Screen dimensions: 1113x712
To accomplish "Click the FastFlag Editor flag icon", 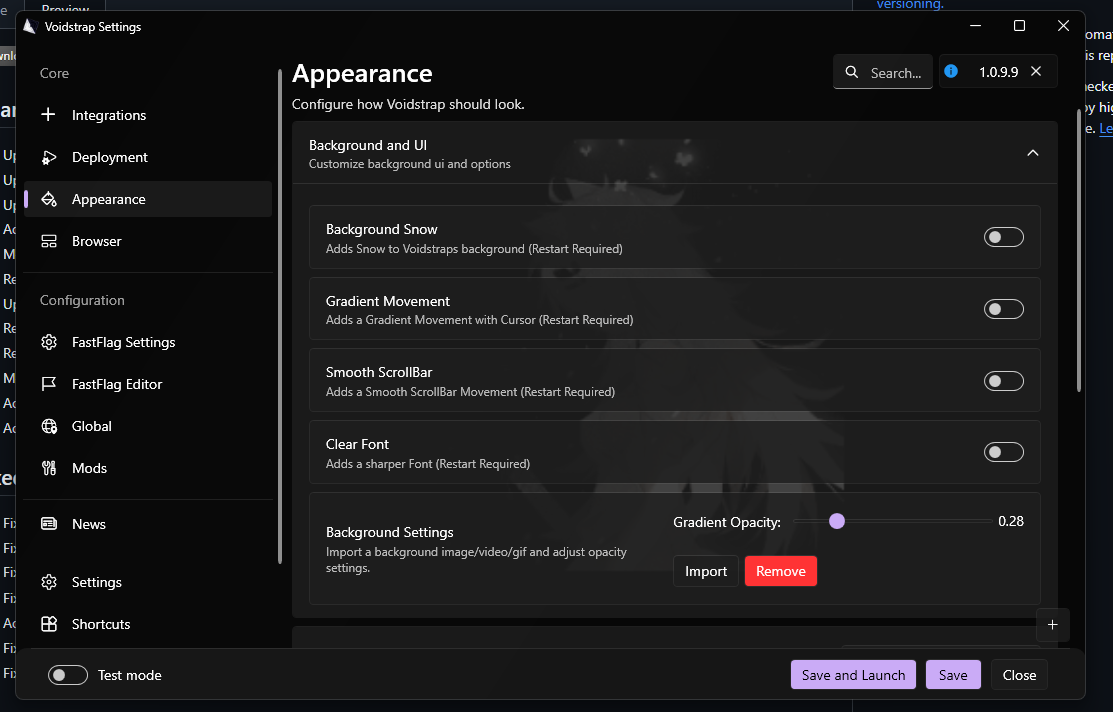I will pyautogui.click(x=48, y=384).
